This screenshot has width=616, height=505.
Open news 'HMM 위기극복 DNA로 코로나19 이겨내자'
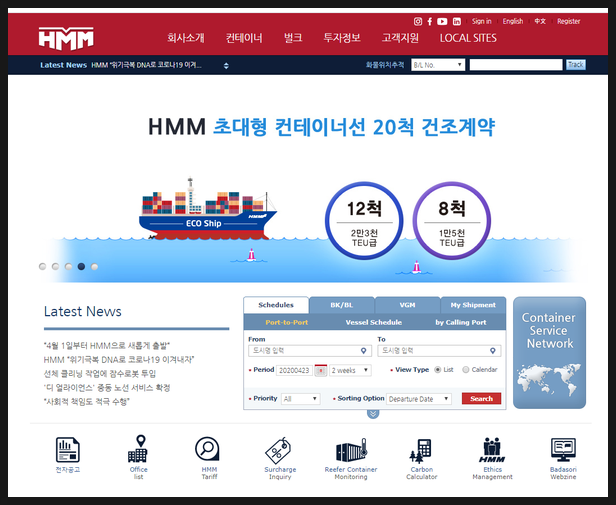pyautogui.click(x=119, y=360)
